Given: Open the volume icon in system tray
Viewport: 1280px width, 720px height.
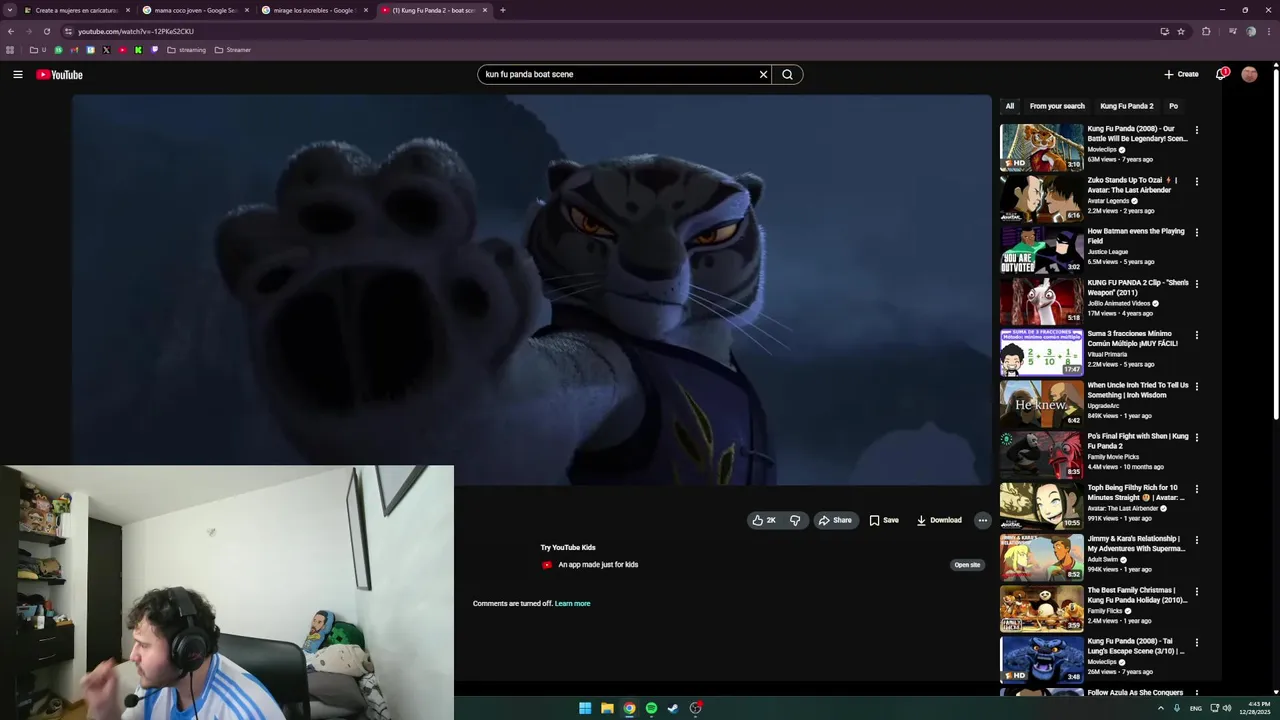Looking at the screenshot, I should click(x=1227, y=708).
